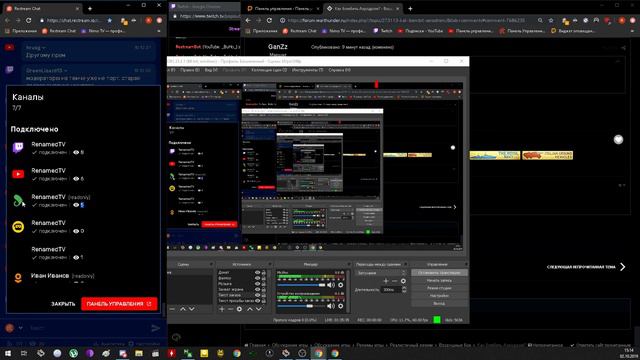
Task: Open transition properties gear icon
Action: tap(403, 281)
